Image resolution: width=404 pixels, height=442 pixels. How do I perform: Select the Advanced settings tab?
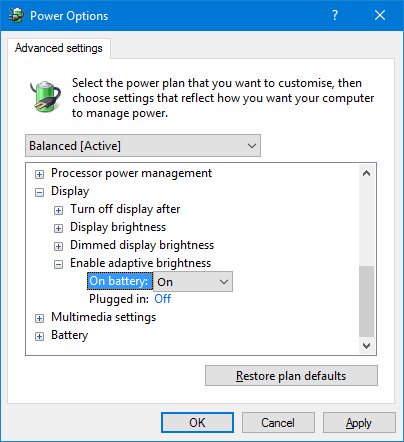coord(59,48)
